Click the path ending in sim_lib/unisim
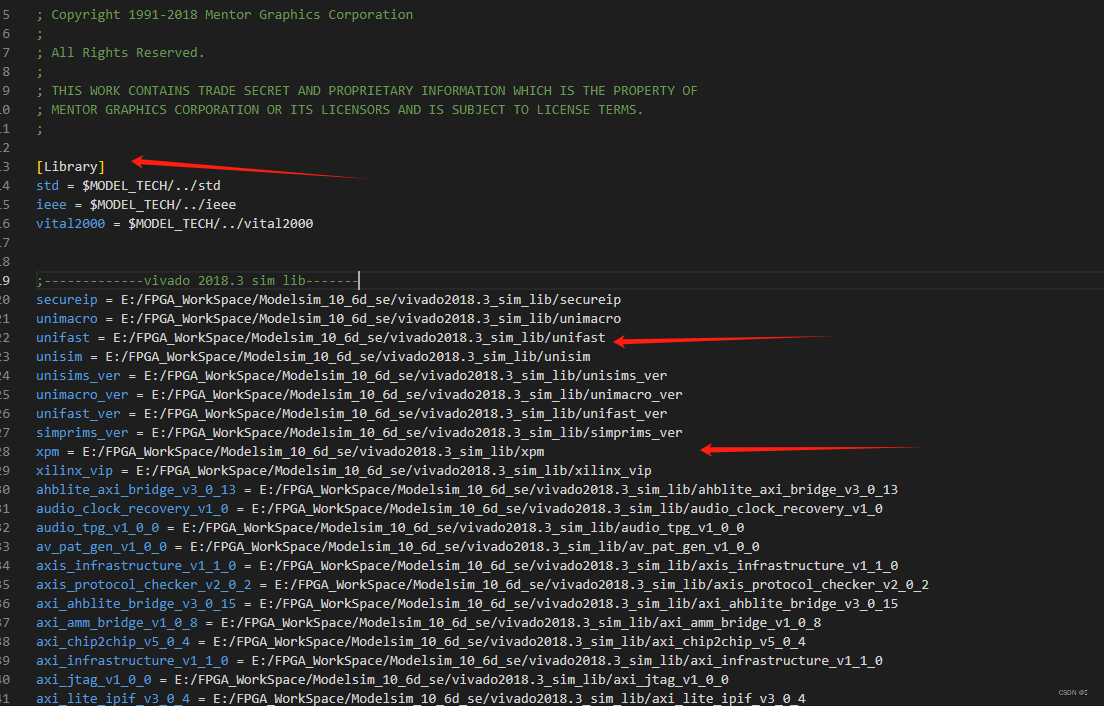 (348, 357)
